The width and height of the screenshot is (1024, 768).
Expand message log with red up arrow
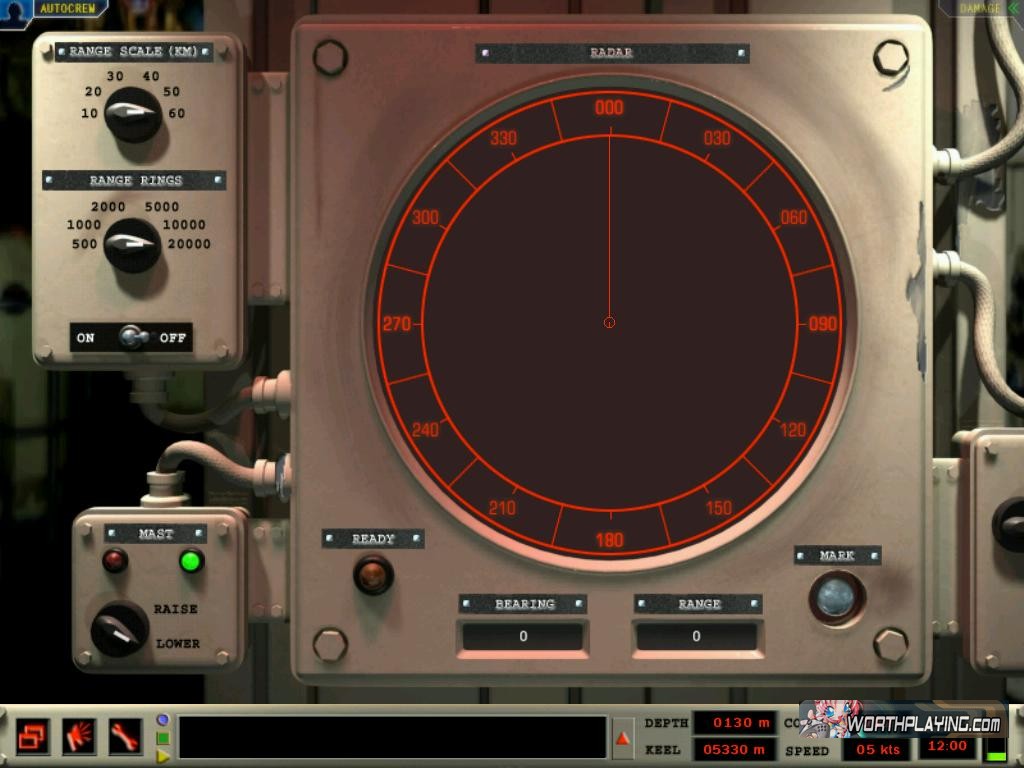(x=623, y=738)
